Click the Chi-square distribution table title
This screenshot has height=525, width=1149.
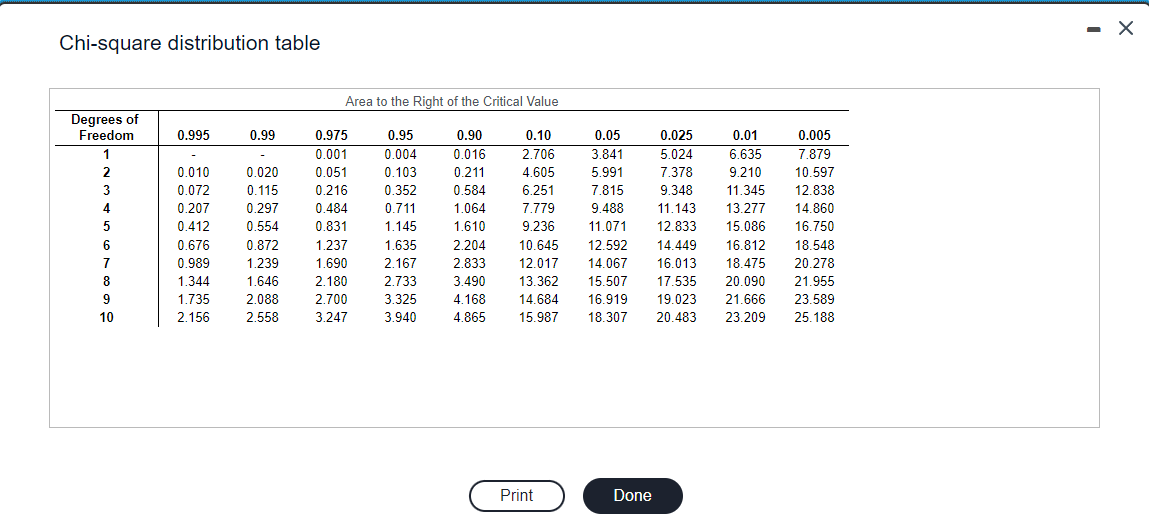[190, 43]
